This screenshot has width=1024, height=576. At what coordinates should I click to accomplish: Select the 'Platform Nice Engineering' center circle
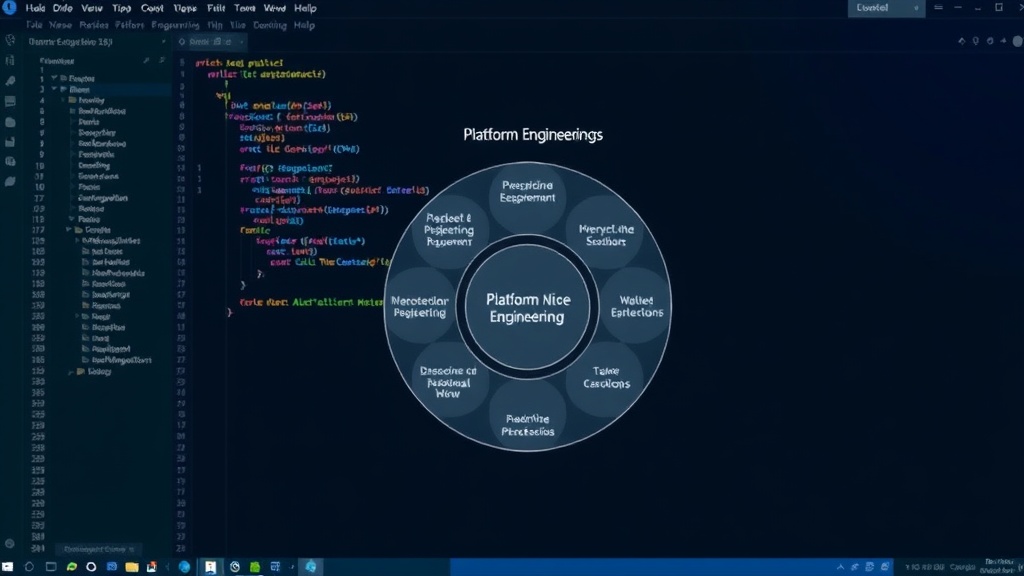coord(528,308)
